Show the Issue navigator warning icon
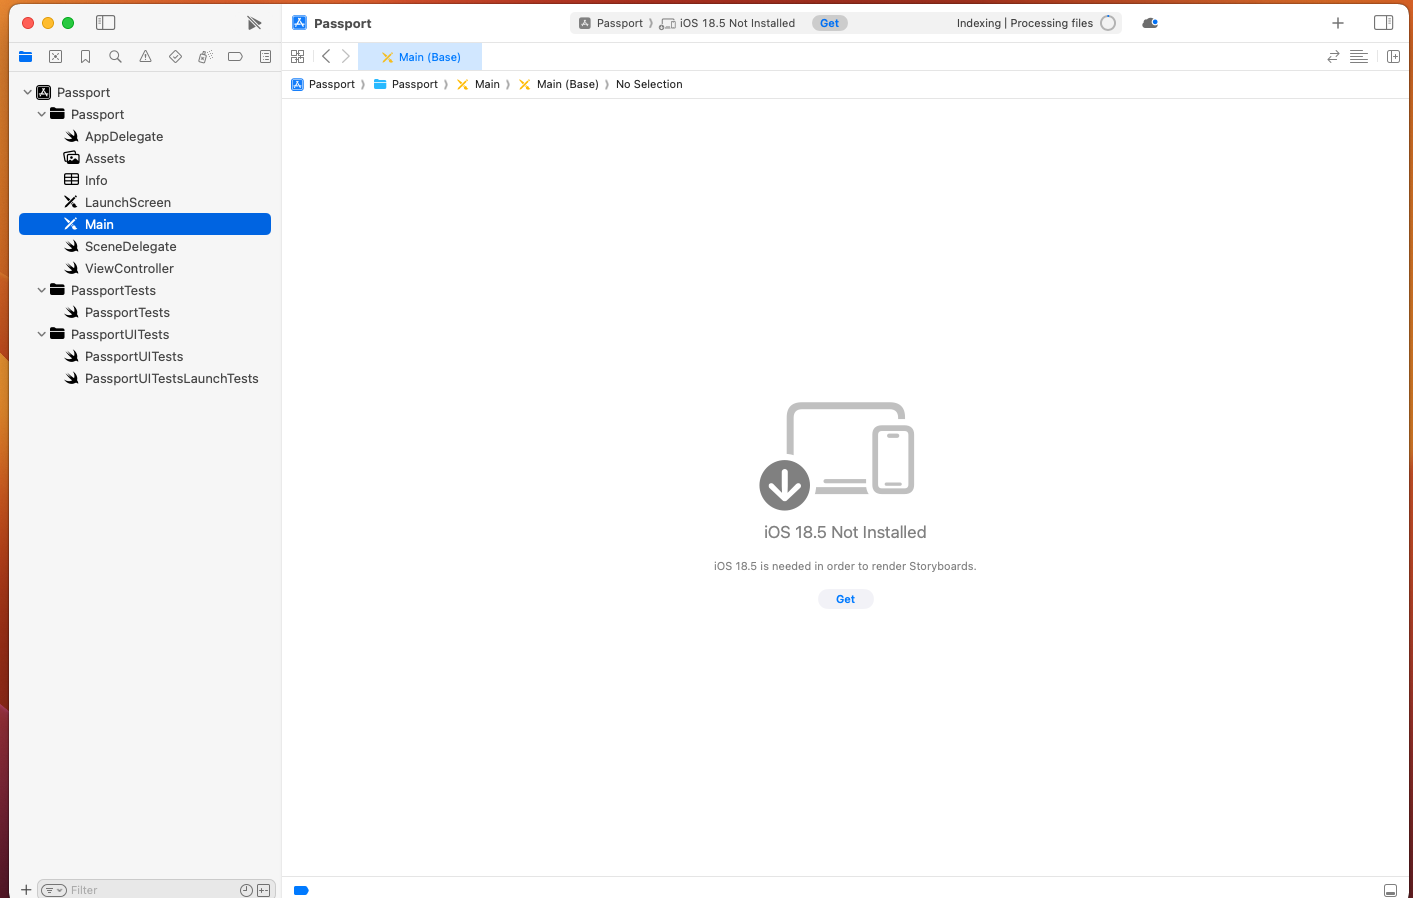The height and width of the screenshot is (898, 1413). click(145, 56)
